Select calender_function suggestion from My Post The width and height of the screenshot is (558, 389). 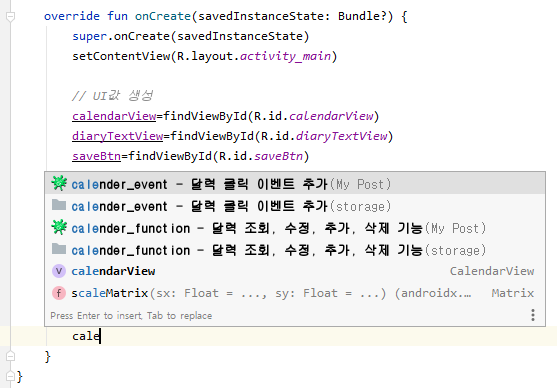pyautogui.click(x=295, y=228)
